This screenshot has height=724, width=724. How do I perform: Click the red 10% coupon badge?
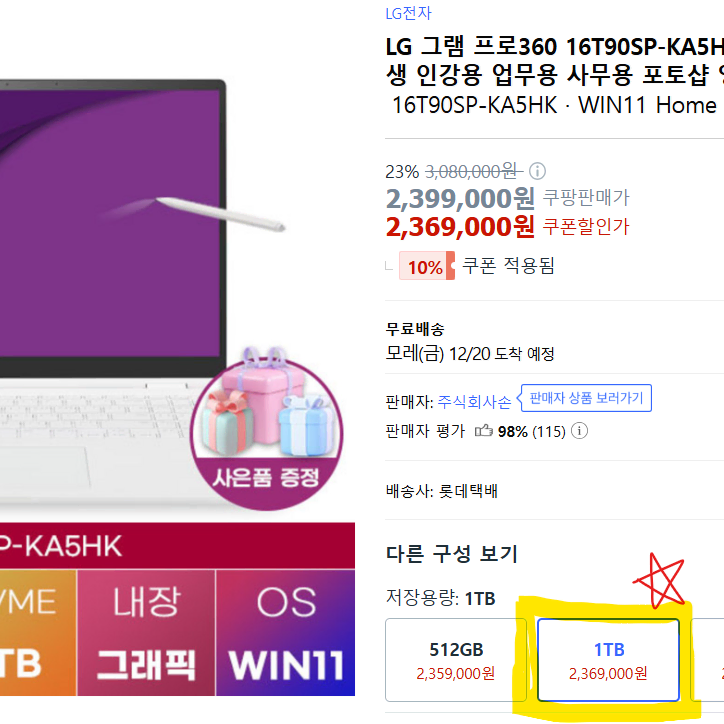[x=427, y=266]
